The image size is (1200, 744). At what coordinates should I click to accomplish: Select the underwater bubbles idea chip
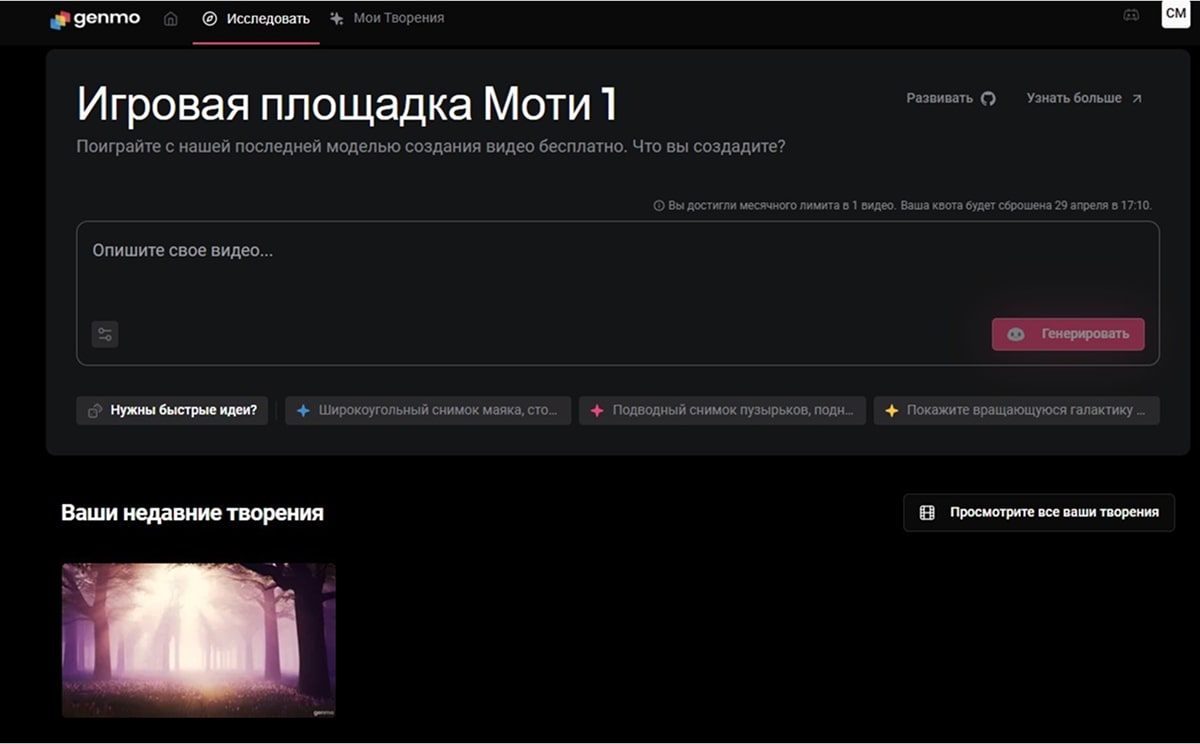722,410
